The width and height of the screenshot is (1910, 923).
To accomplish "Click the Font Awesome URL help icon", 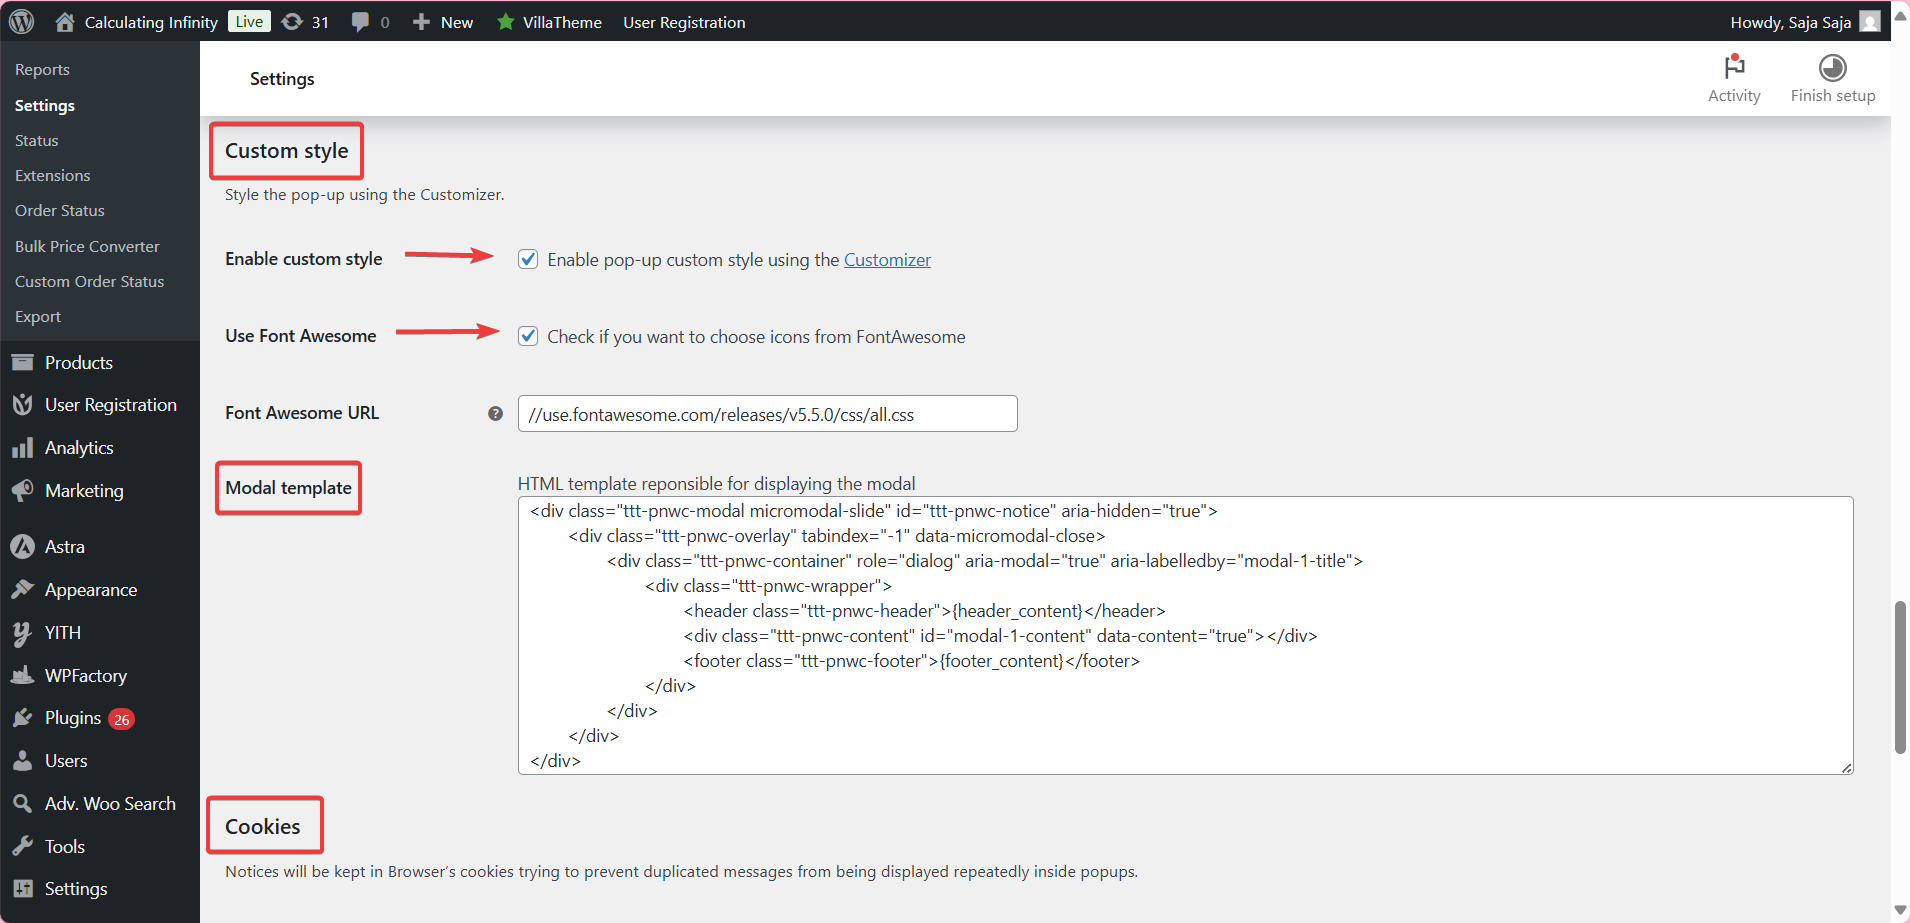I will click(495, 413).
